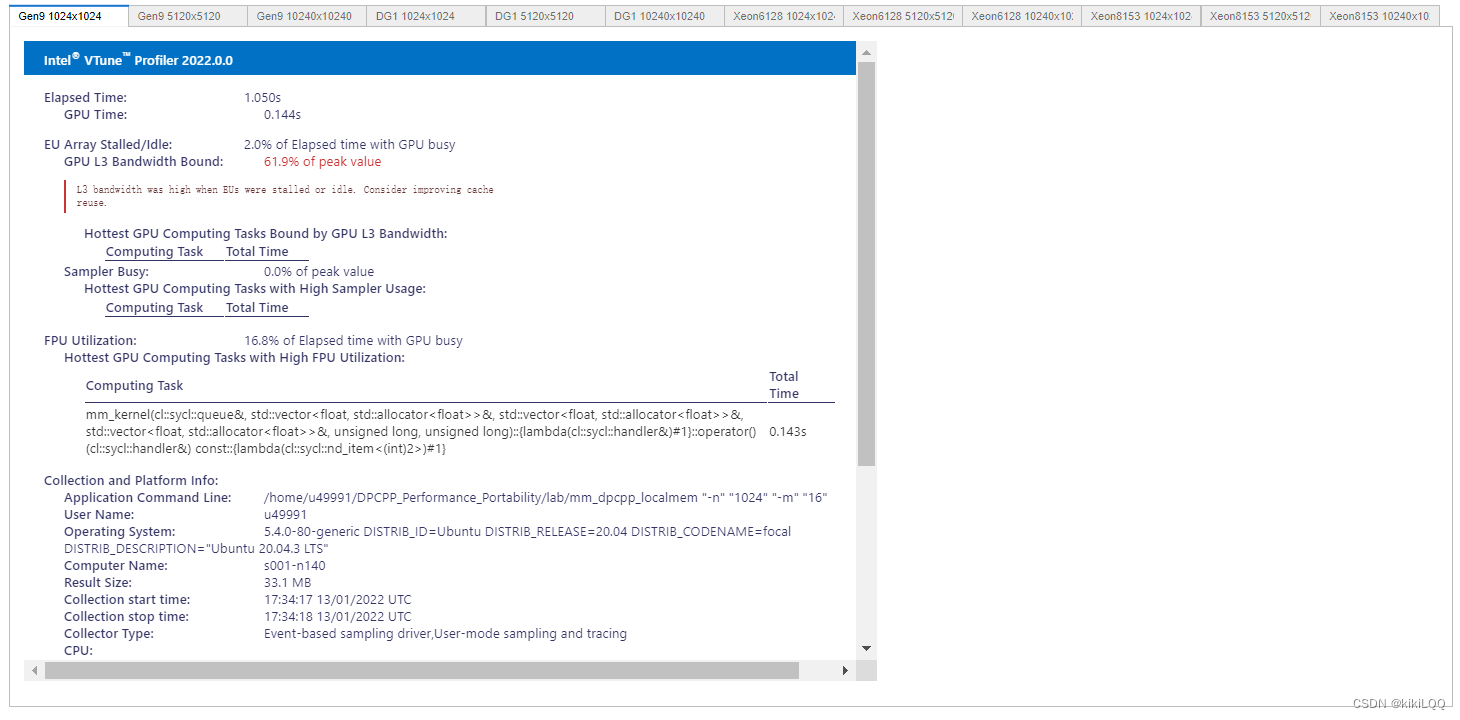Viewport: 1460px width, 720px height.
Task: Switch to the Xeon8153 5120x5120 tab
Action: tap(1260, 16)
